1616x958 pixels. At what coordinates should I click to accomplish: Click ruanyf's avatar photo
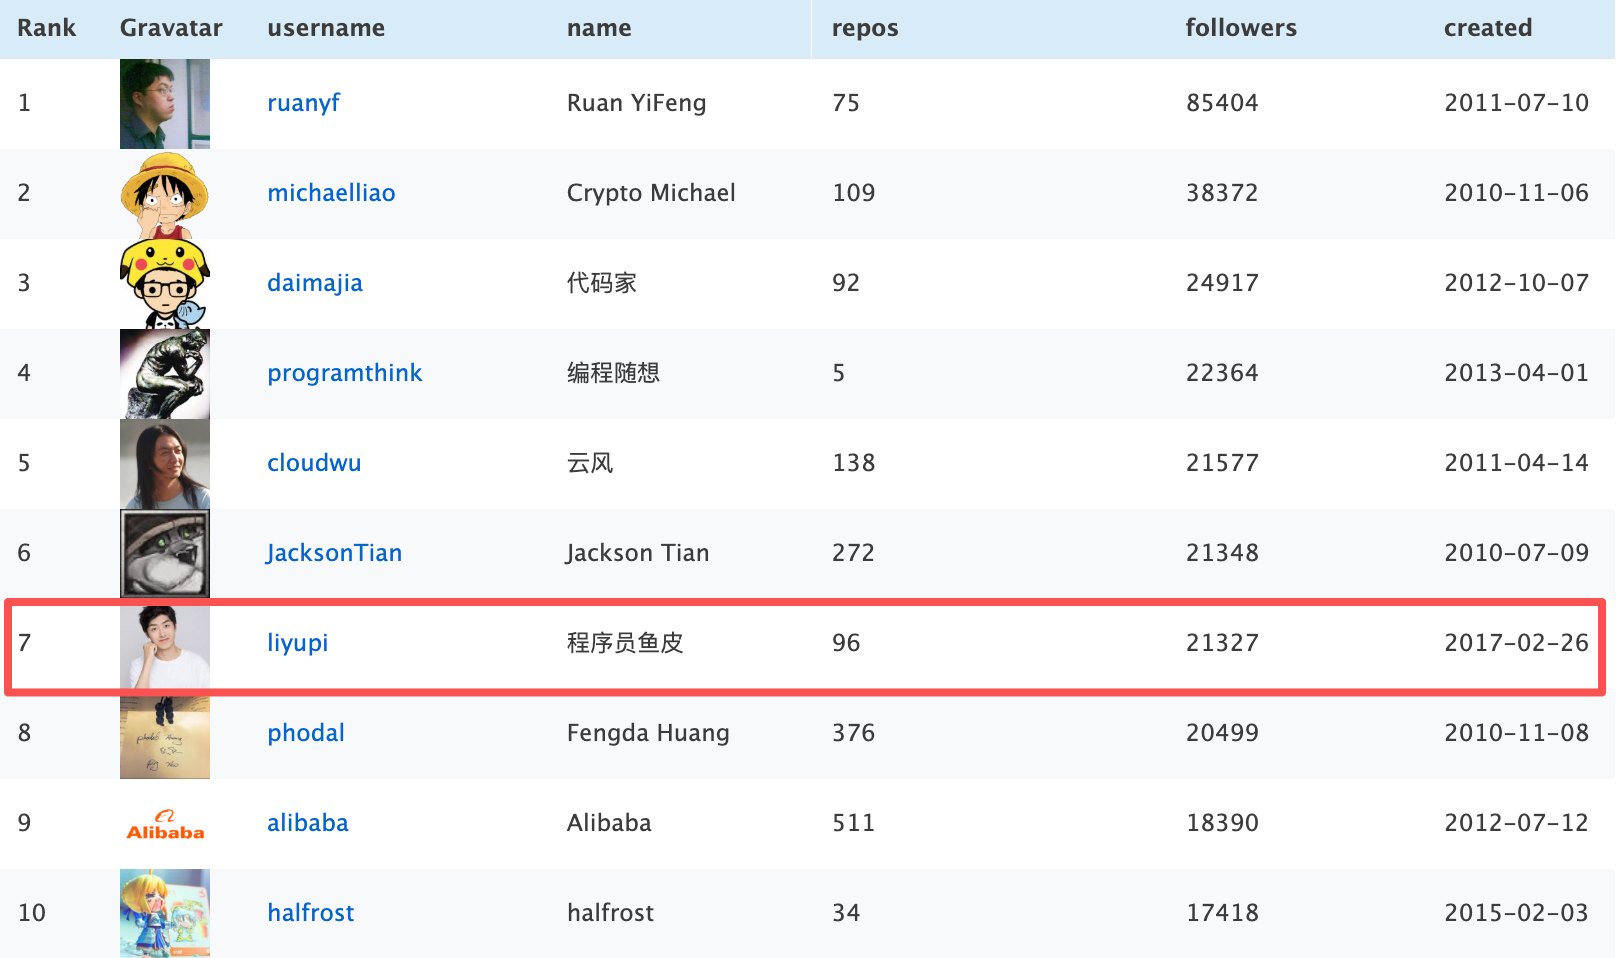(165, 104)
